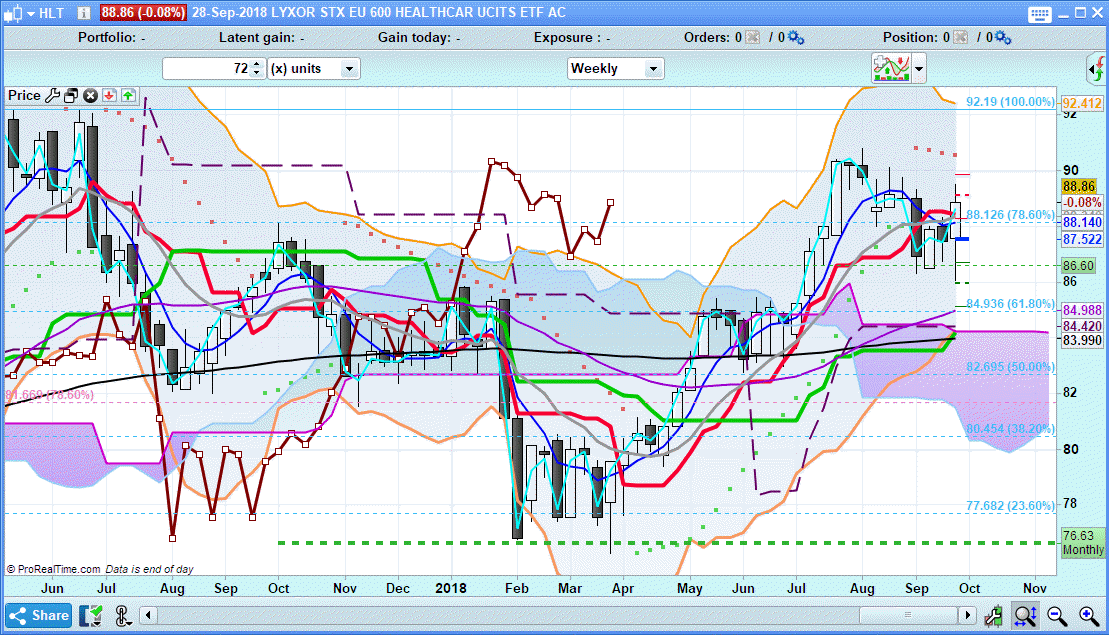
Task: Click the 80.454 (38.20%) Fibonacci label
Action: point(1010,429)
